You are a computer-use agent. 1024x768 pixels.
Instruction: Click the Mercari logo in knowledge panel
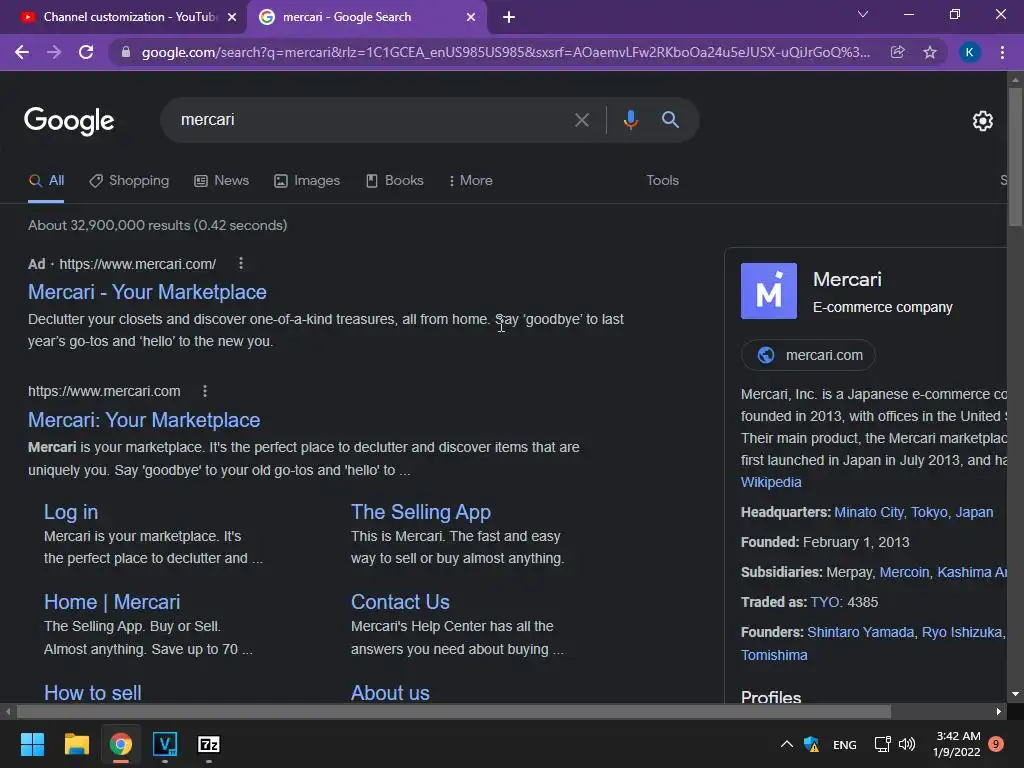tap(769, 291)
